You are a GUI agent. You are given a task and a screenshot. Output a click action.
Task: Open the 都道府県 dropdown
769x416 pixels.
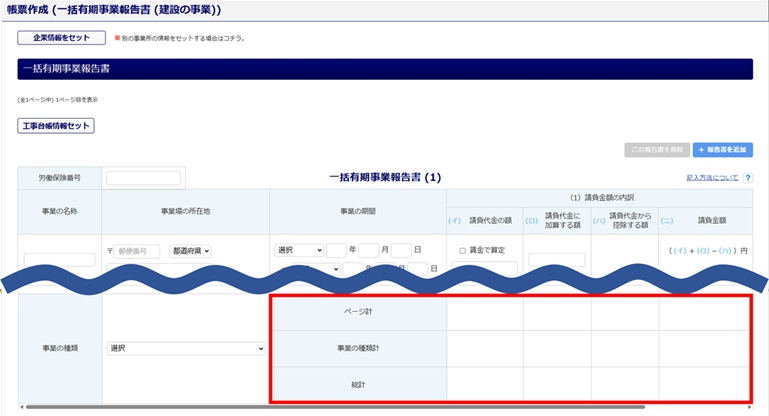tap(190, 251)
